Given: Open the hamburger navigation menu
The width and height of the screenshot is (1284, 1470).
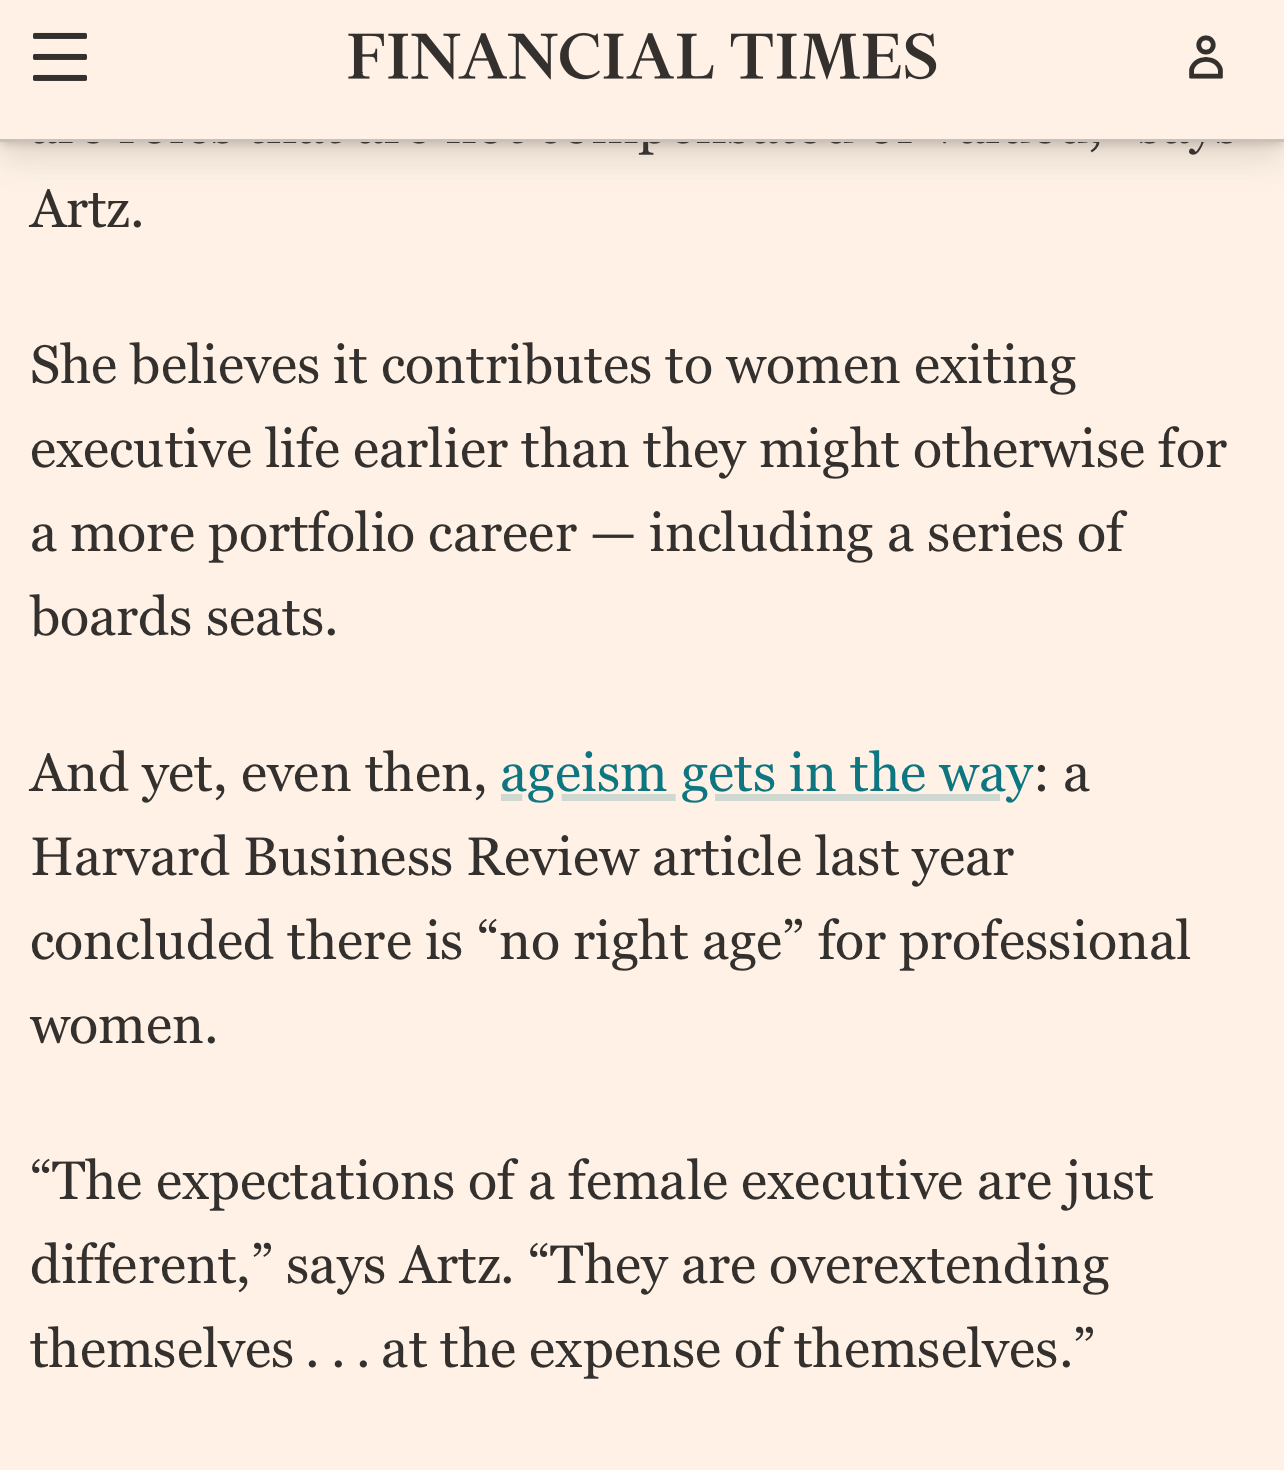Looking at the screenshot, I should [x=60, y=57].
